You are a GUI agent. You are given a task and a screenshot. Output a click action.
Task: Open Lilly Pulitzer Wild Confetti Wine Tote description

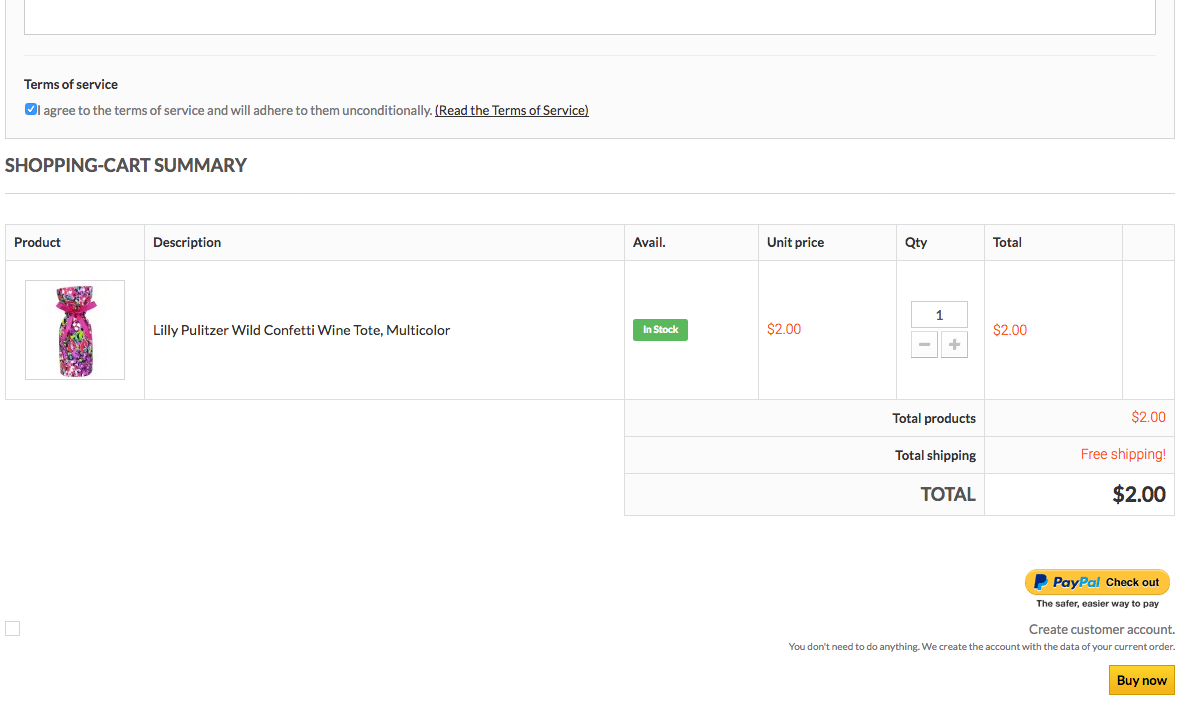301,330
